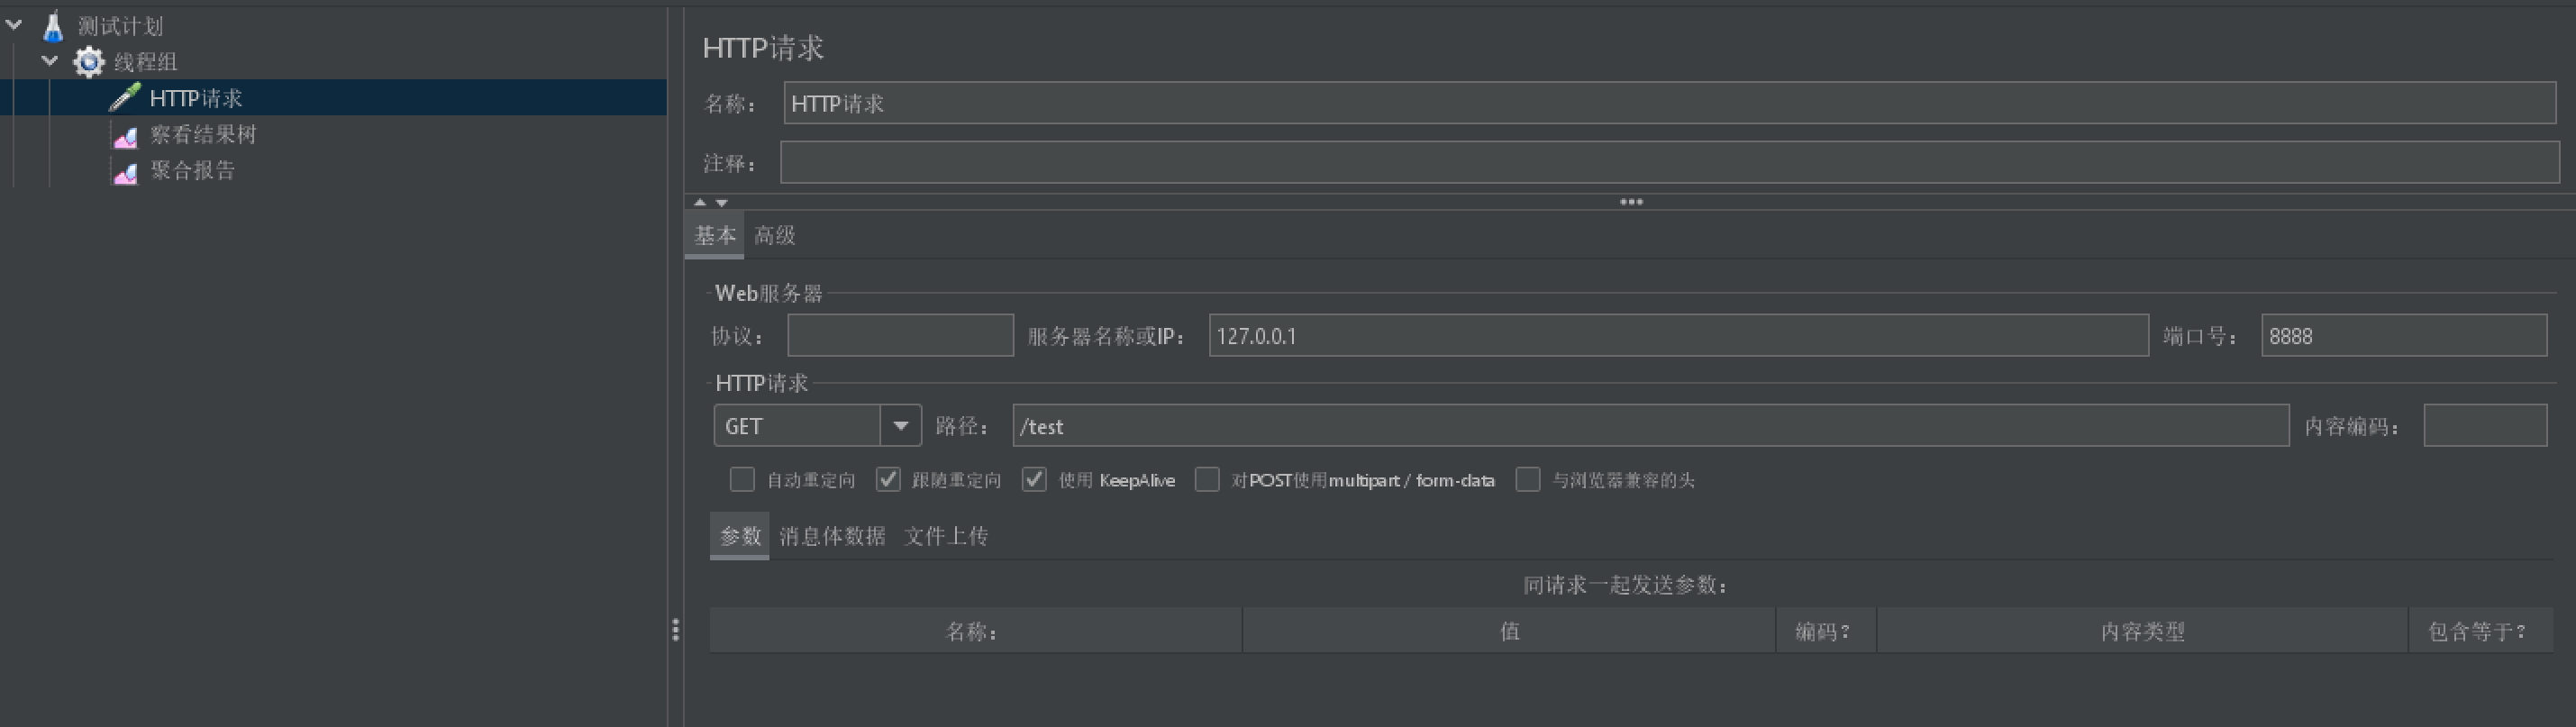The height and width of the screenshot is (727, 2576).
Task: Click the GET method dropdown arrow
Action: point(900,425)
